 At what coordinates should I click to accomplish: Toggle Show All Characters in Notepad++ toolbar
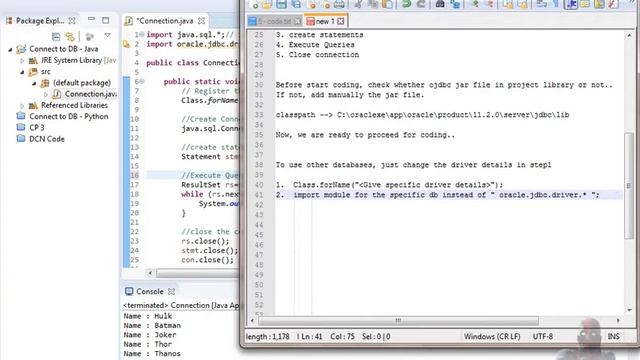(556, 4)
